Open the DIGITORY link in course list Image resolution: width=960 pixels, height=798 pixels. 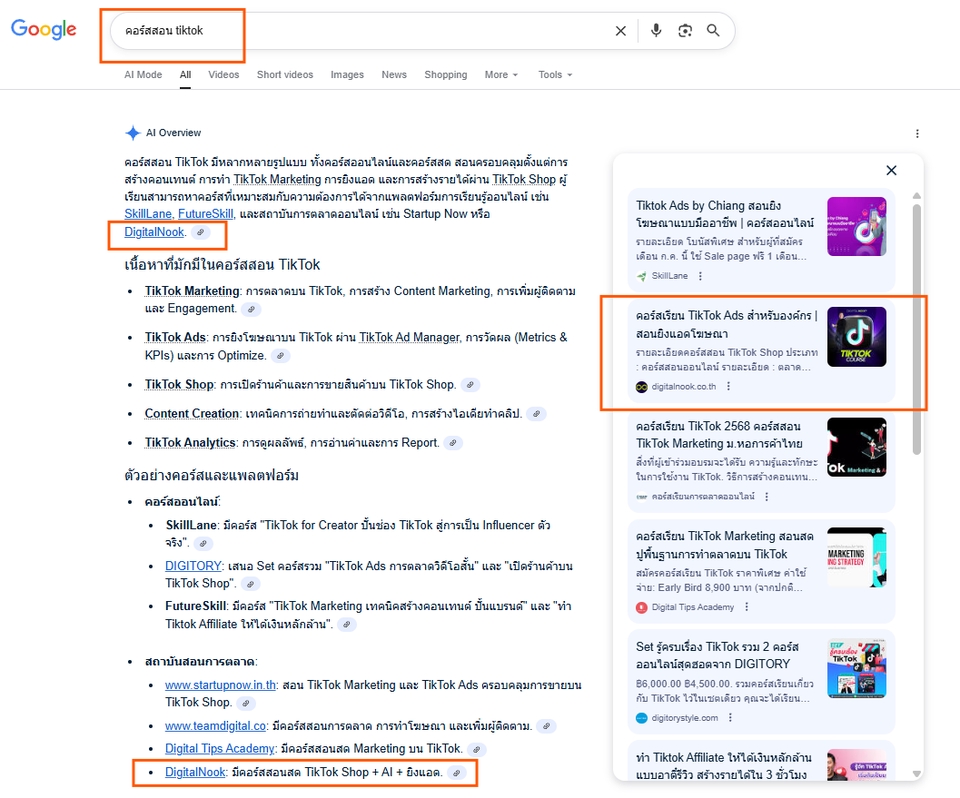[193, 566]
